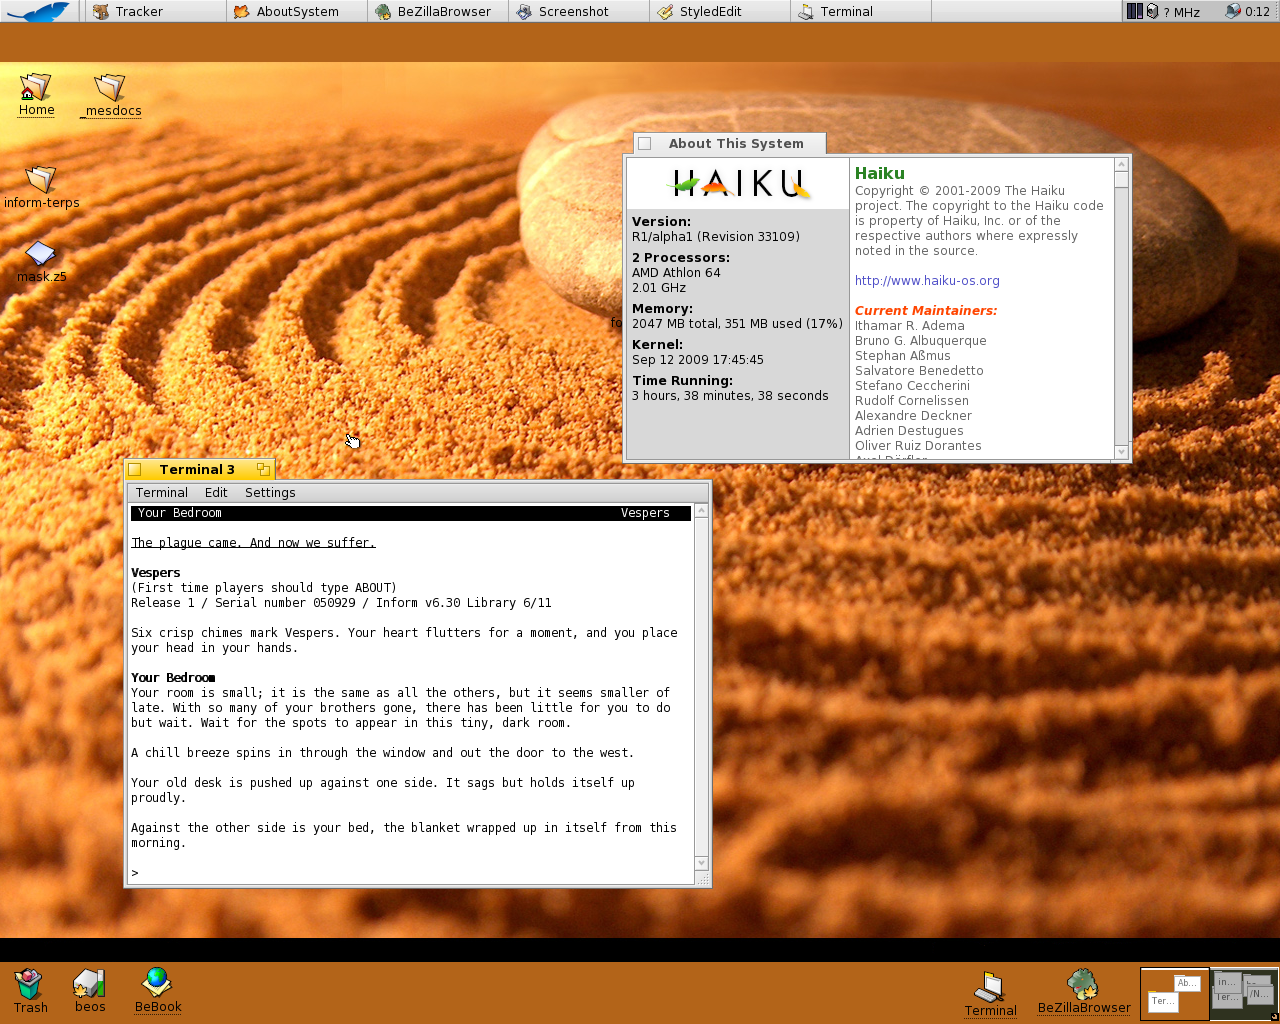Click 'The plague came. And now we suffer.' line
Image resolution: width=1280 pixels, height=1024 pixels.
coord(254,543)
